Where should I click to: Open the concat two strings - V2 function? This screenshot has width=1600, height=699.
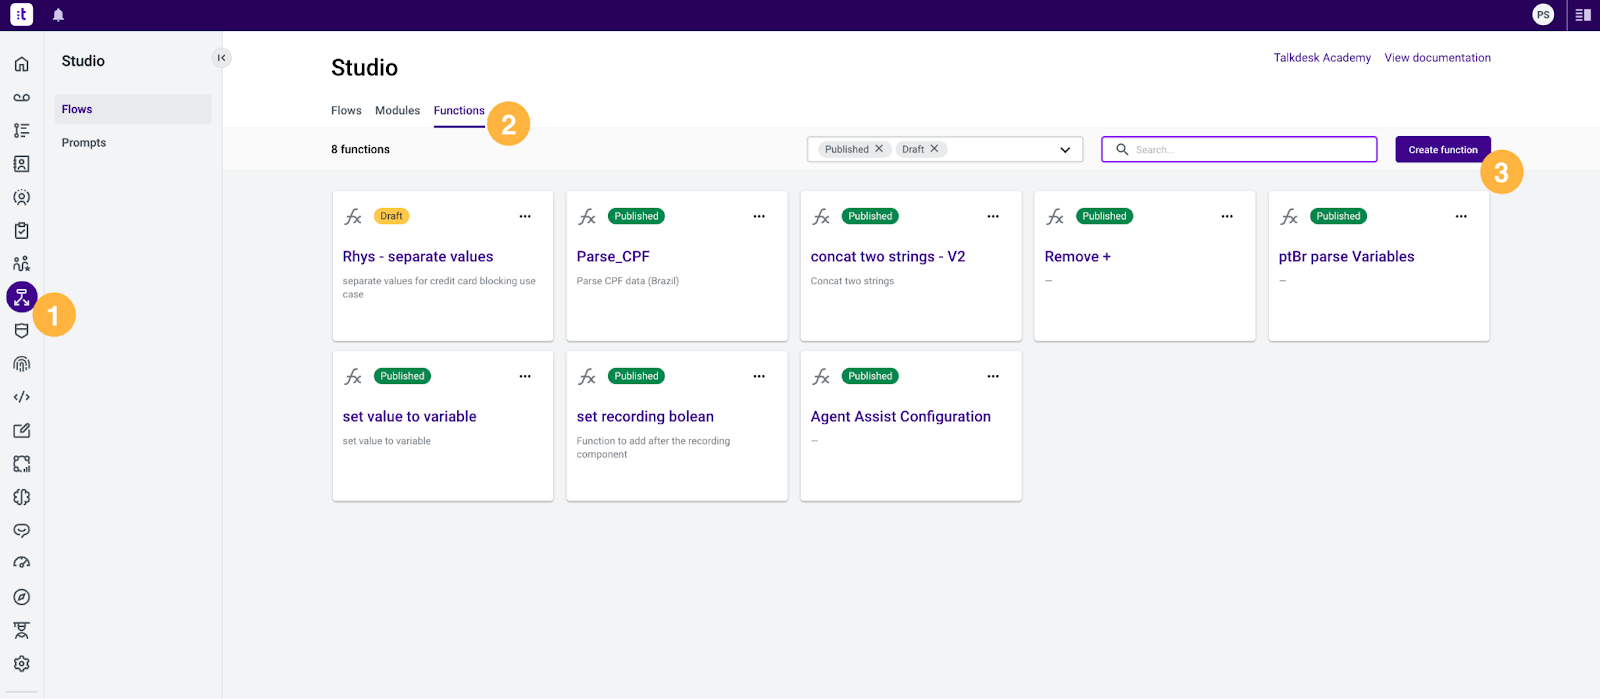(x=888, y=257)
